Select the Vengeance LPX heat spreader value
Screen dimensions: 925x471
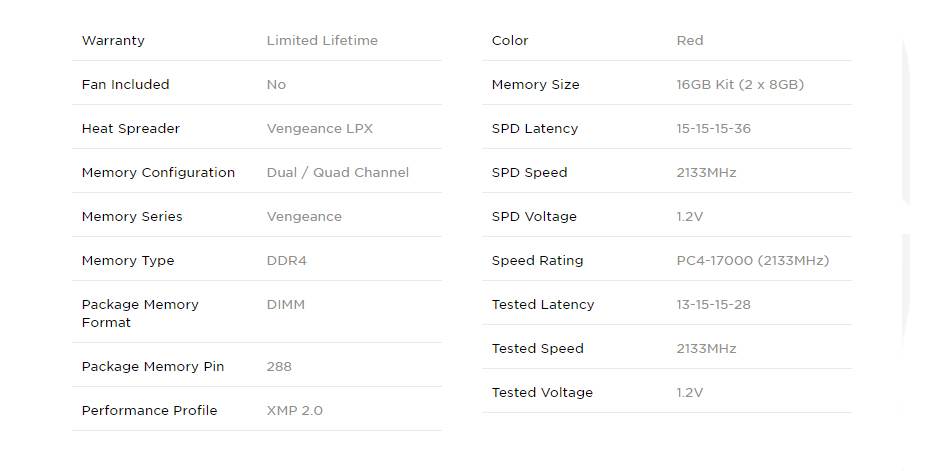[319, 129]
